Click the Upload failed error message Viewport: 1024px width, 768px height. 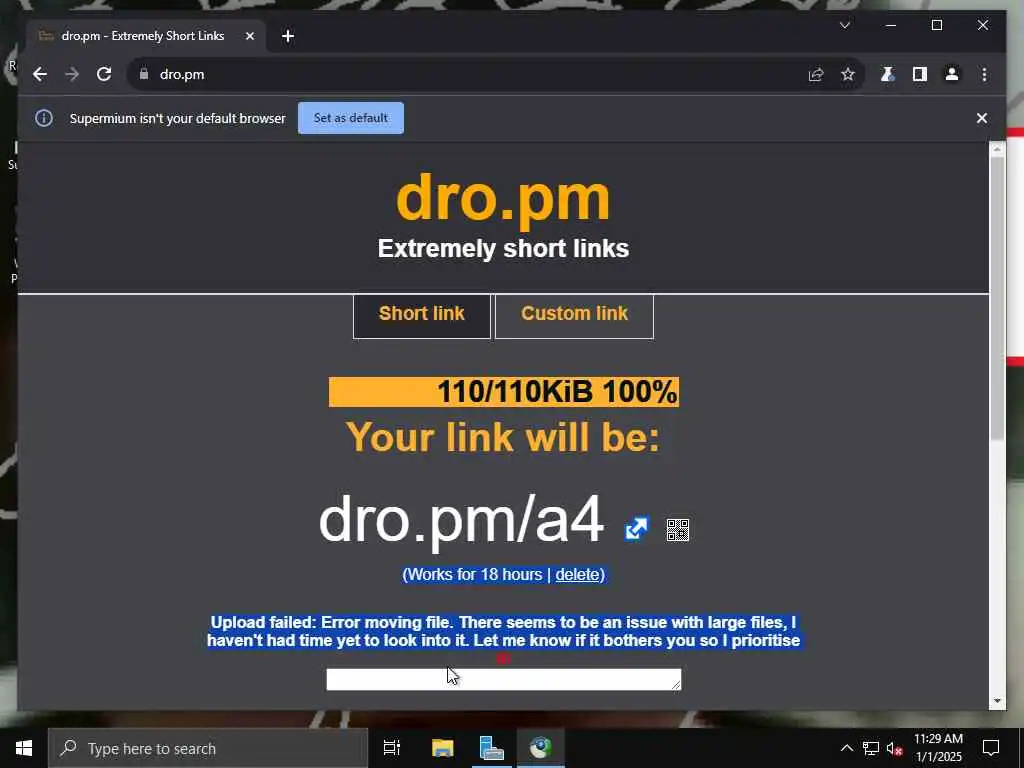point(504,632)
